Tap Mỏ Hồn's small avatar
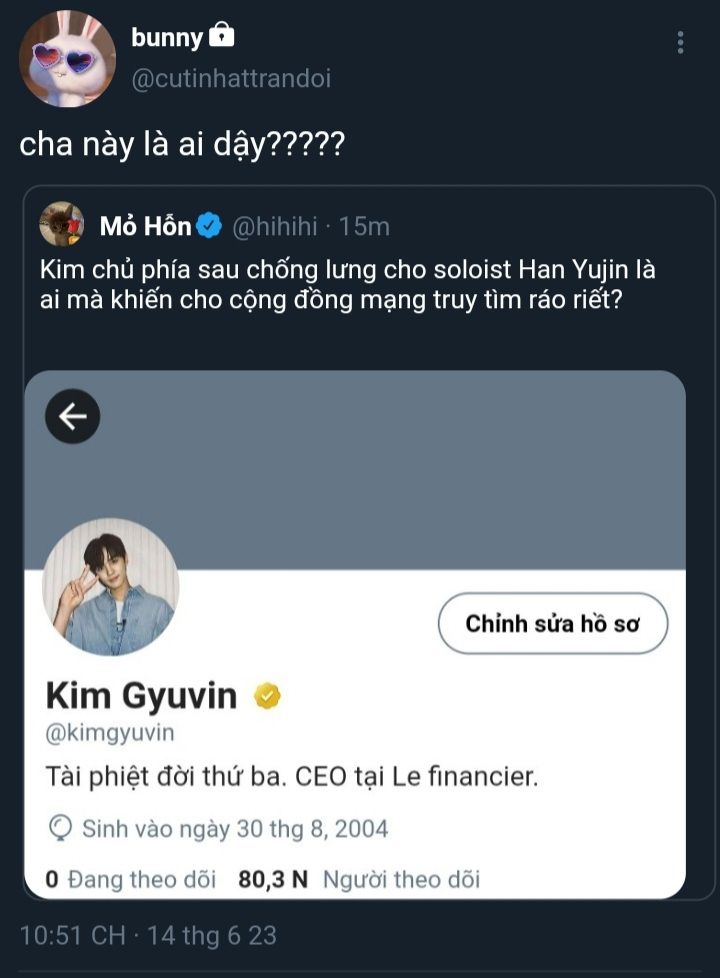720x978 pixels. [61, 224]
